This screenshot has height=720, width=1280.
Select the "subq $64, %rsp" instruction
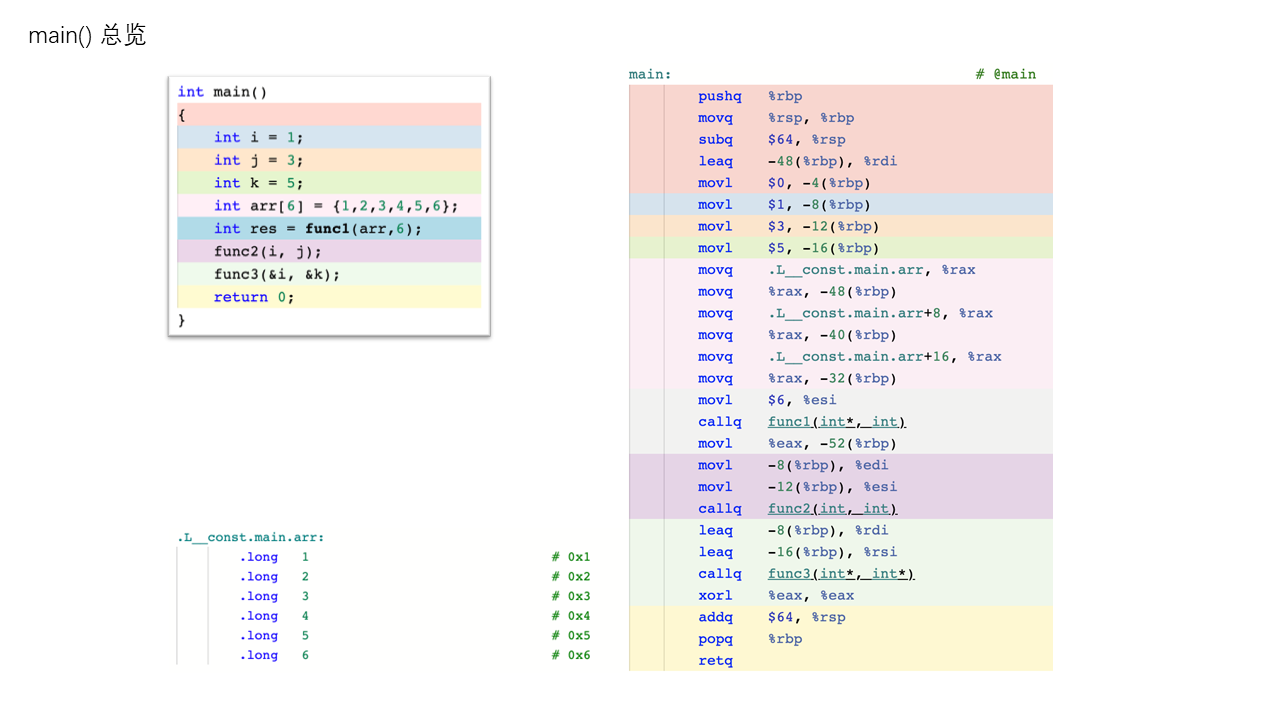point(770,140)
